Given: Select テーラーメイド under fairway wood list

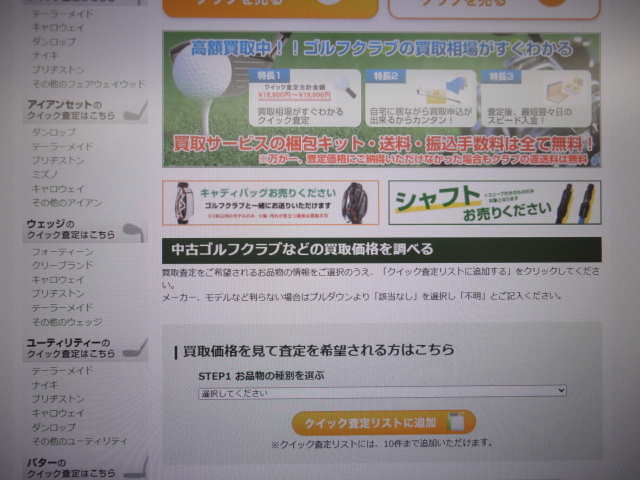Looking at the screenshot, I should click(62, 14).
